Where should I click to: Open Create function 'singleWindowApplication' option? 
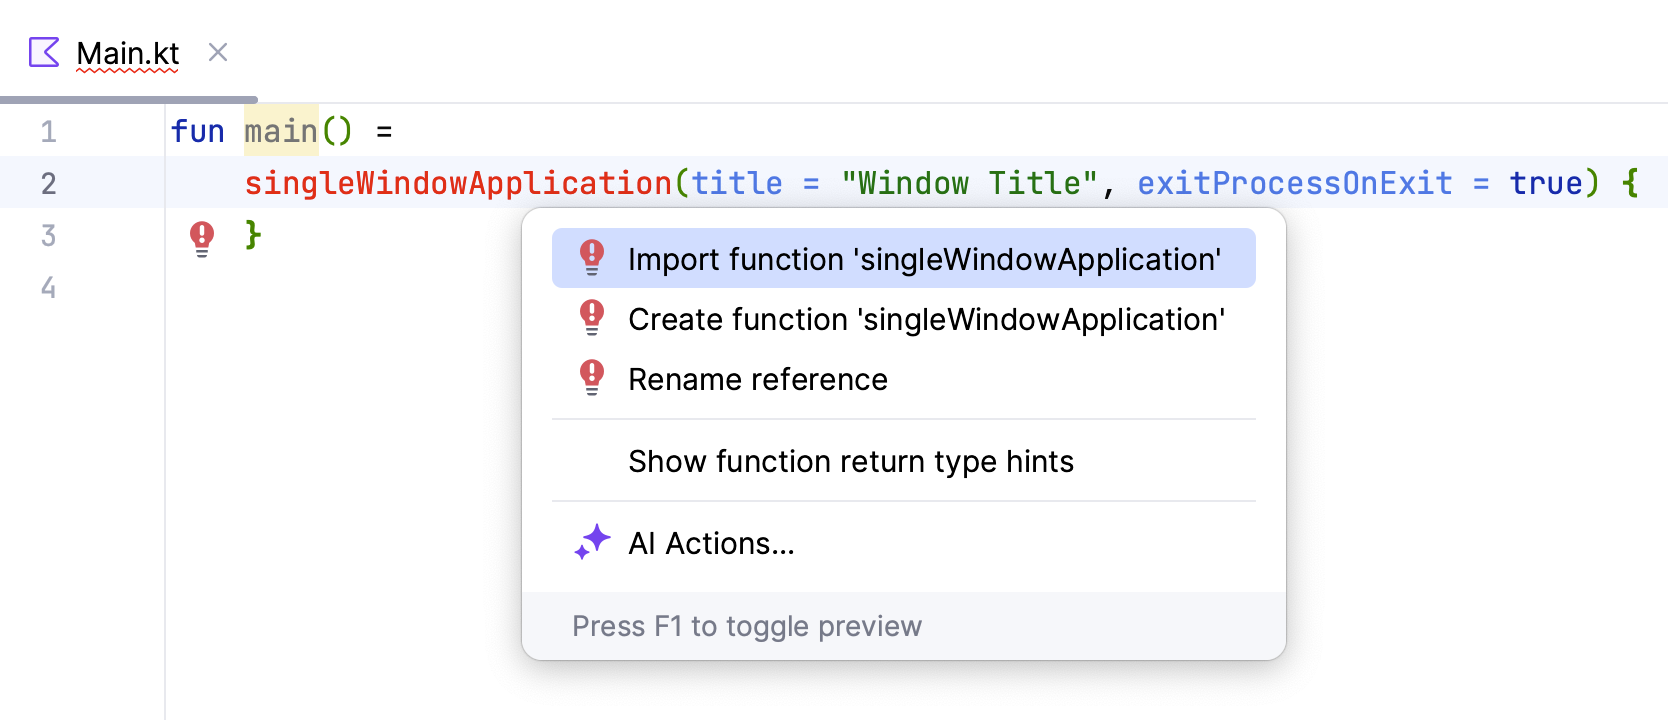click(926, 319)
